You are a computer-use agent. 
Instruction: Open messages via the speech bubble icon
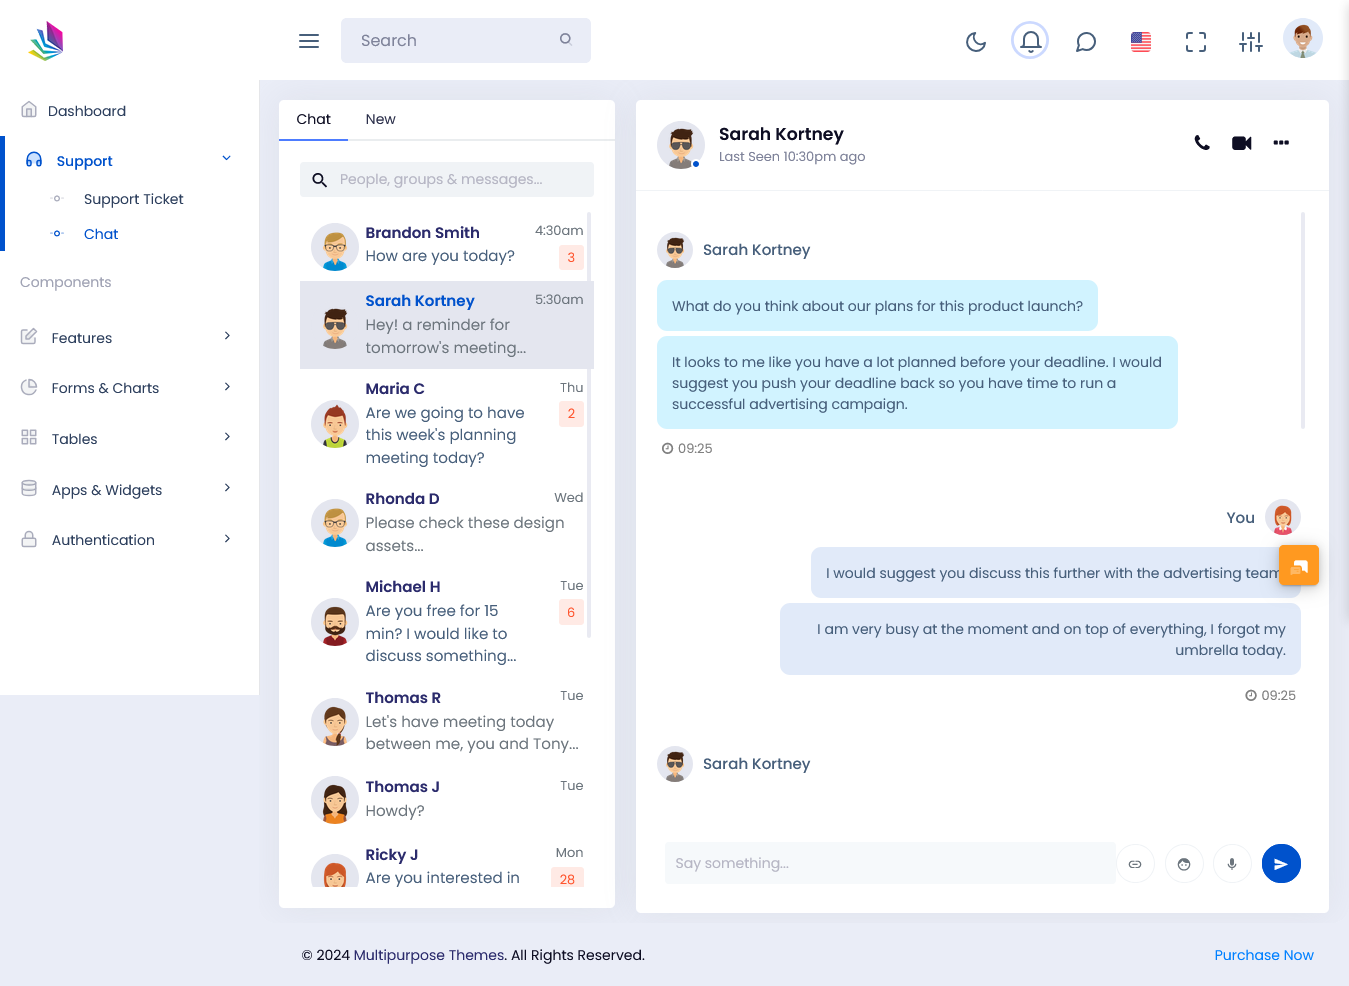[x=1086, y=41]
